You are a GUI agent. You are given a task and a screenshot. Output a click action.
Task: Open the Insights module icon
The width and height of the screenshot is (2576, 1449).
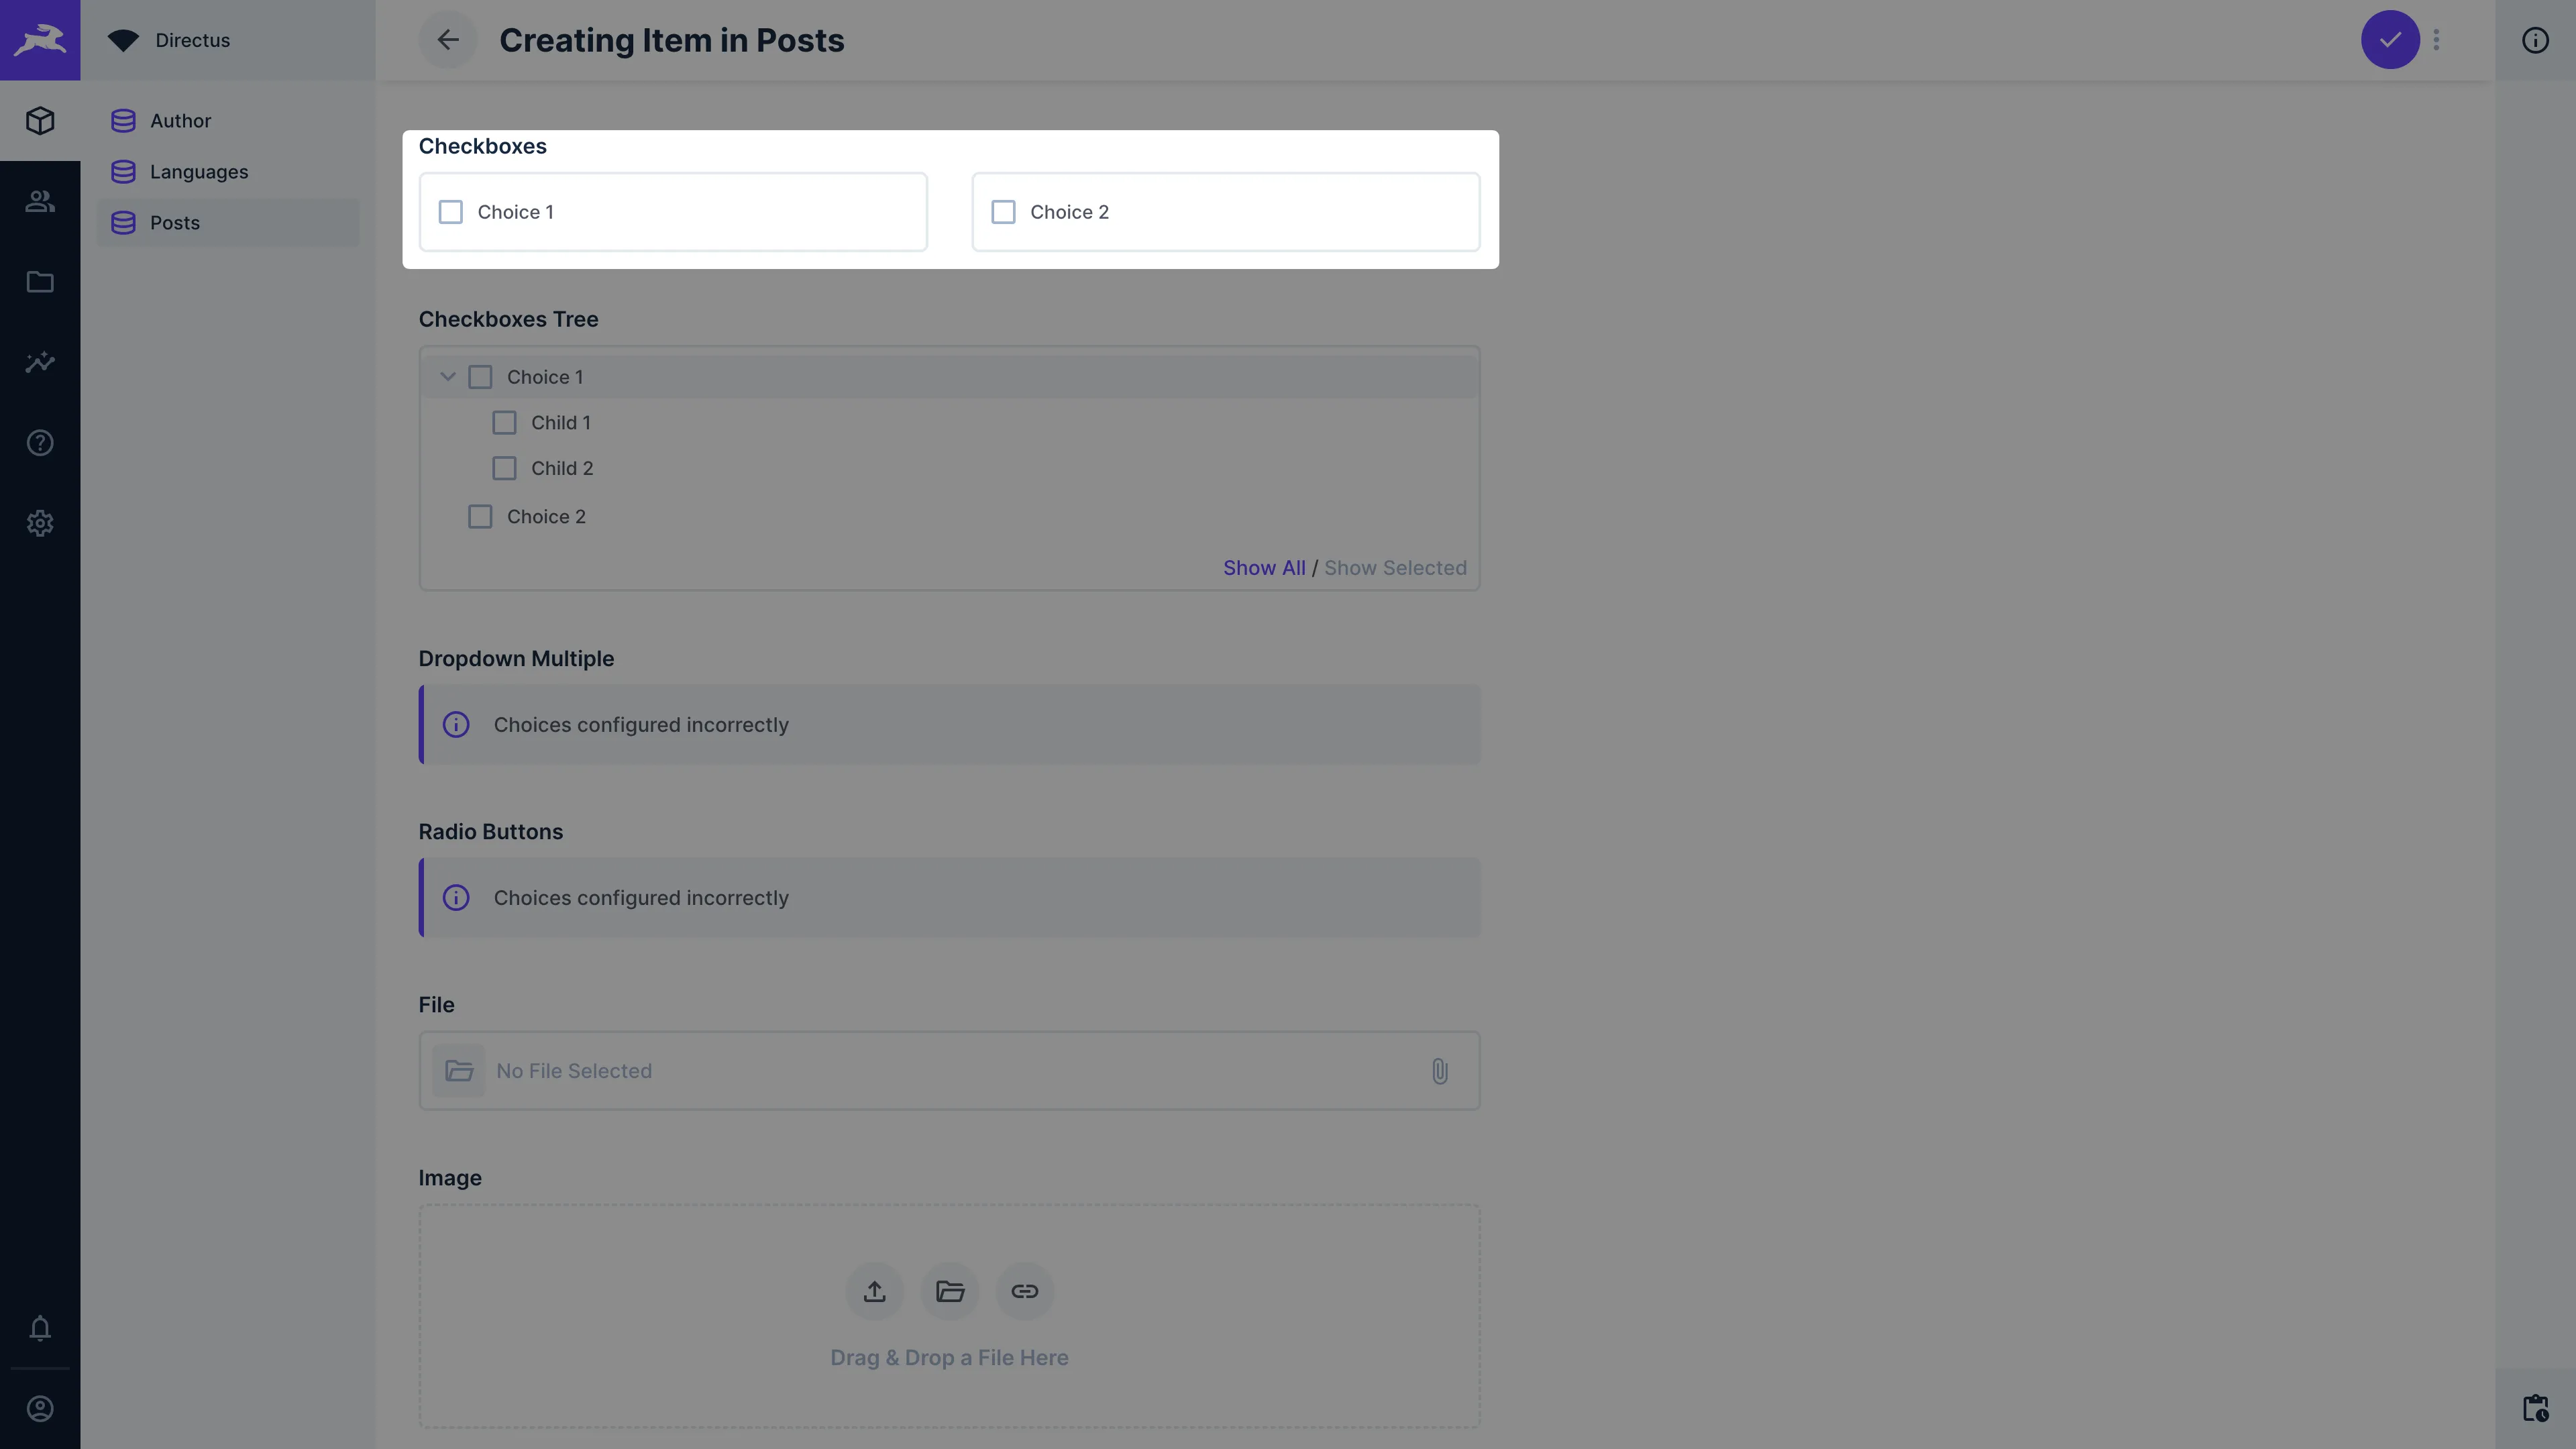point(40,362)
